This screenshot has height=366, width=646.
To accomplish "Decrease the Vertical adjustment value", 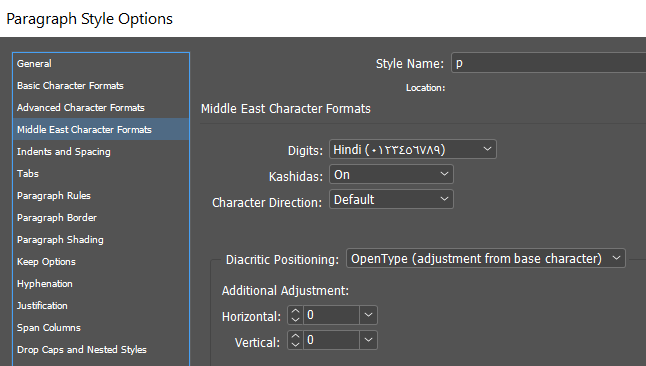I will point(295,345).
